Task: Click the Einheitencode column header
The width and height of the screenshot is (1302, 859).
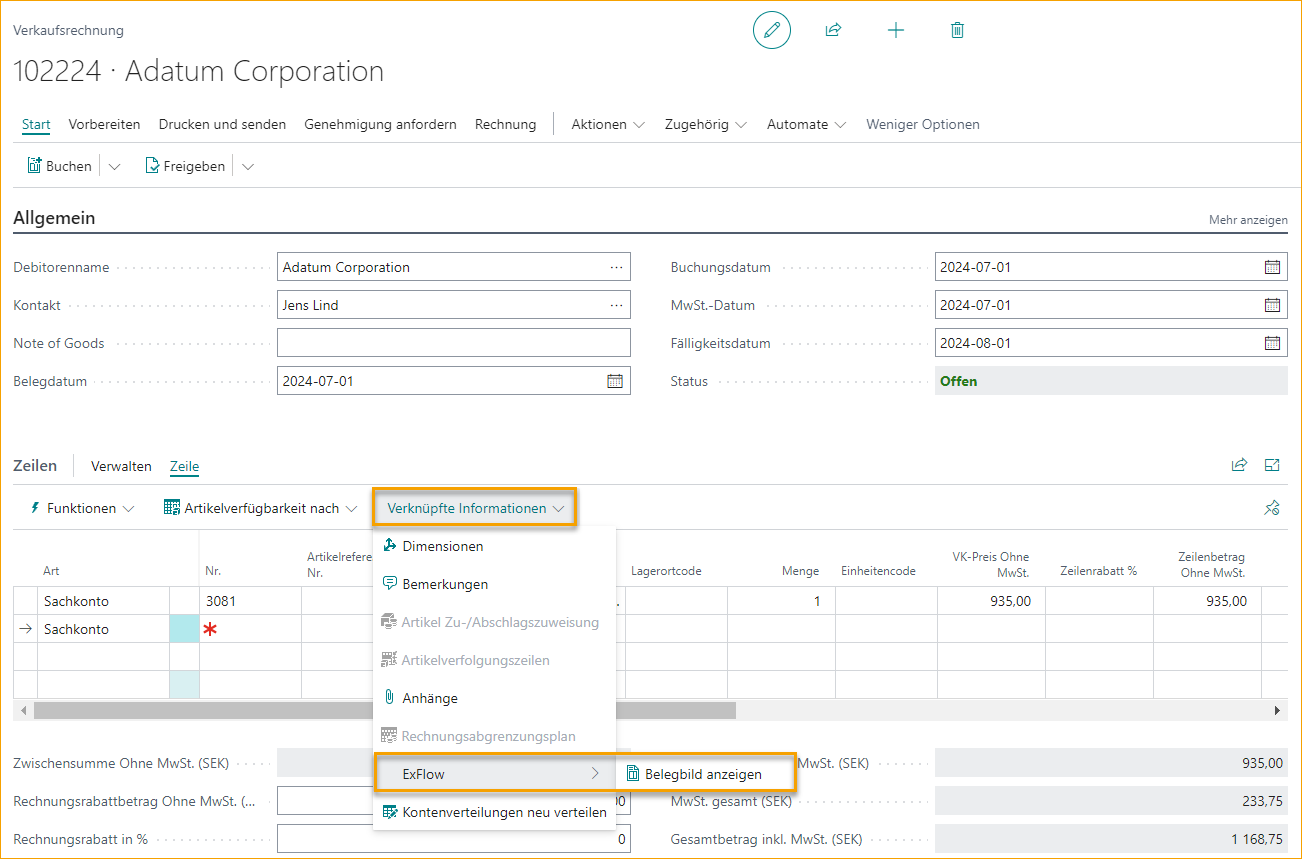Action: 878,571
